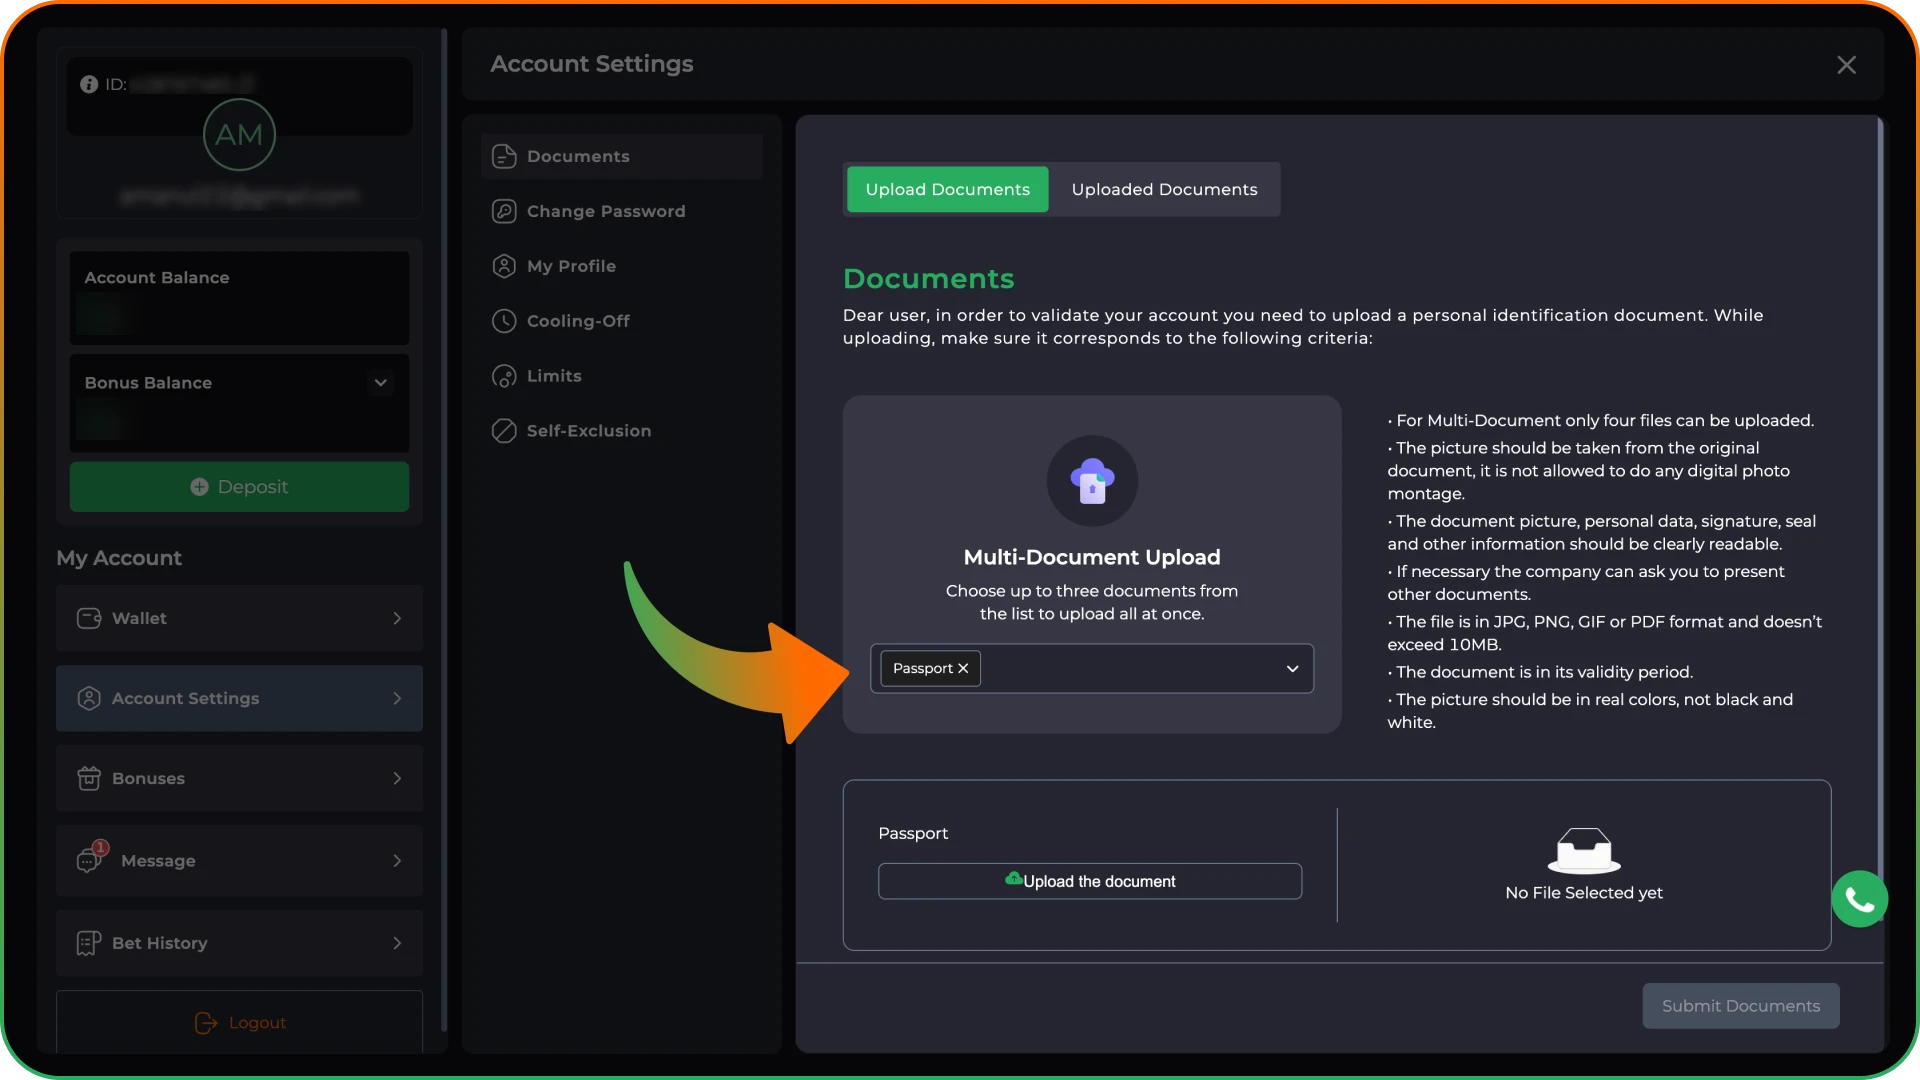1920x1080 pixels.
Task: Click the cloud upload icon in Multi-Document Upload
Action: [1092, 481]
